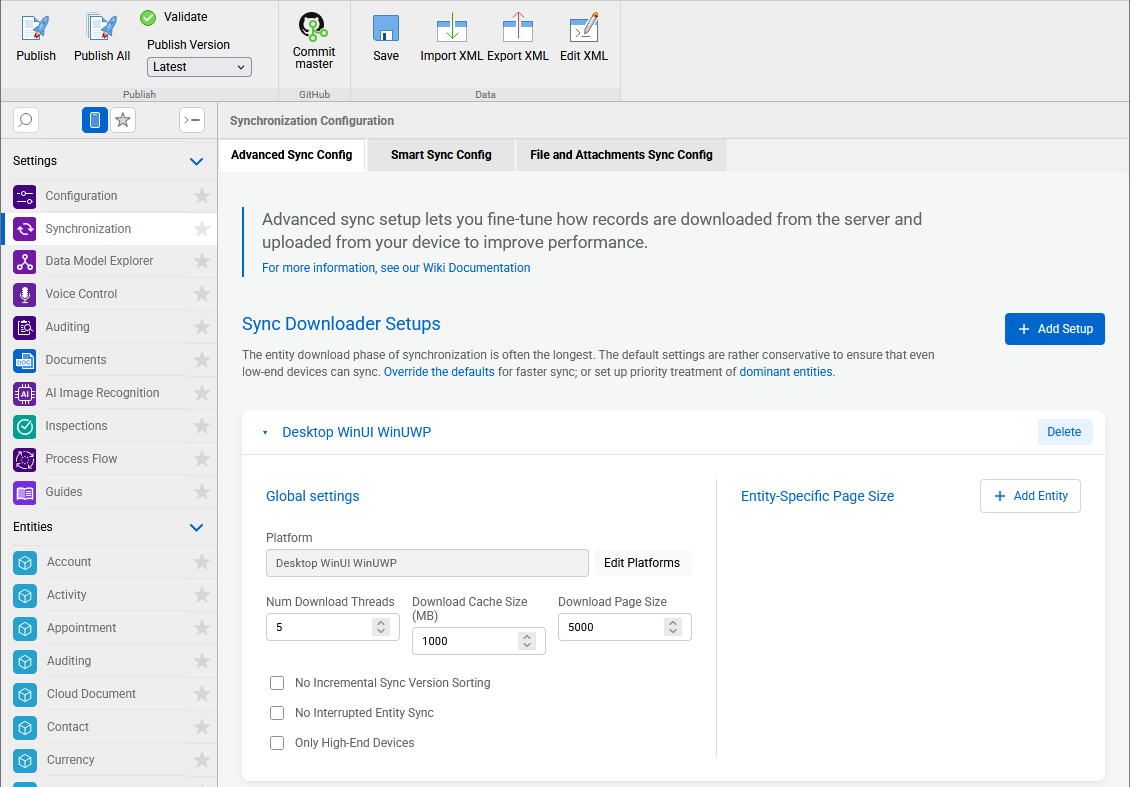
Task: Click the Export XML icon
Action: (x=518, y=28)
